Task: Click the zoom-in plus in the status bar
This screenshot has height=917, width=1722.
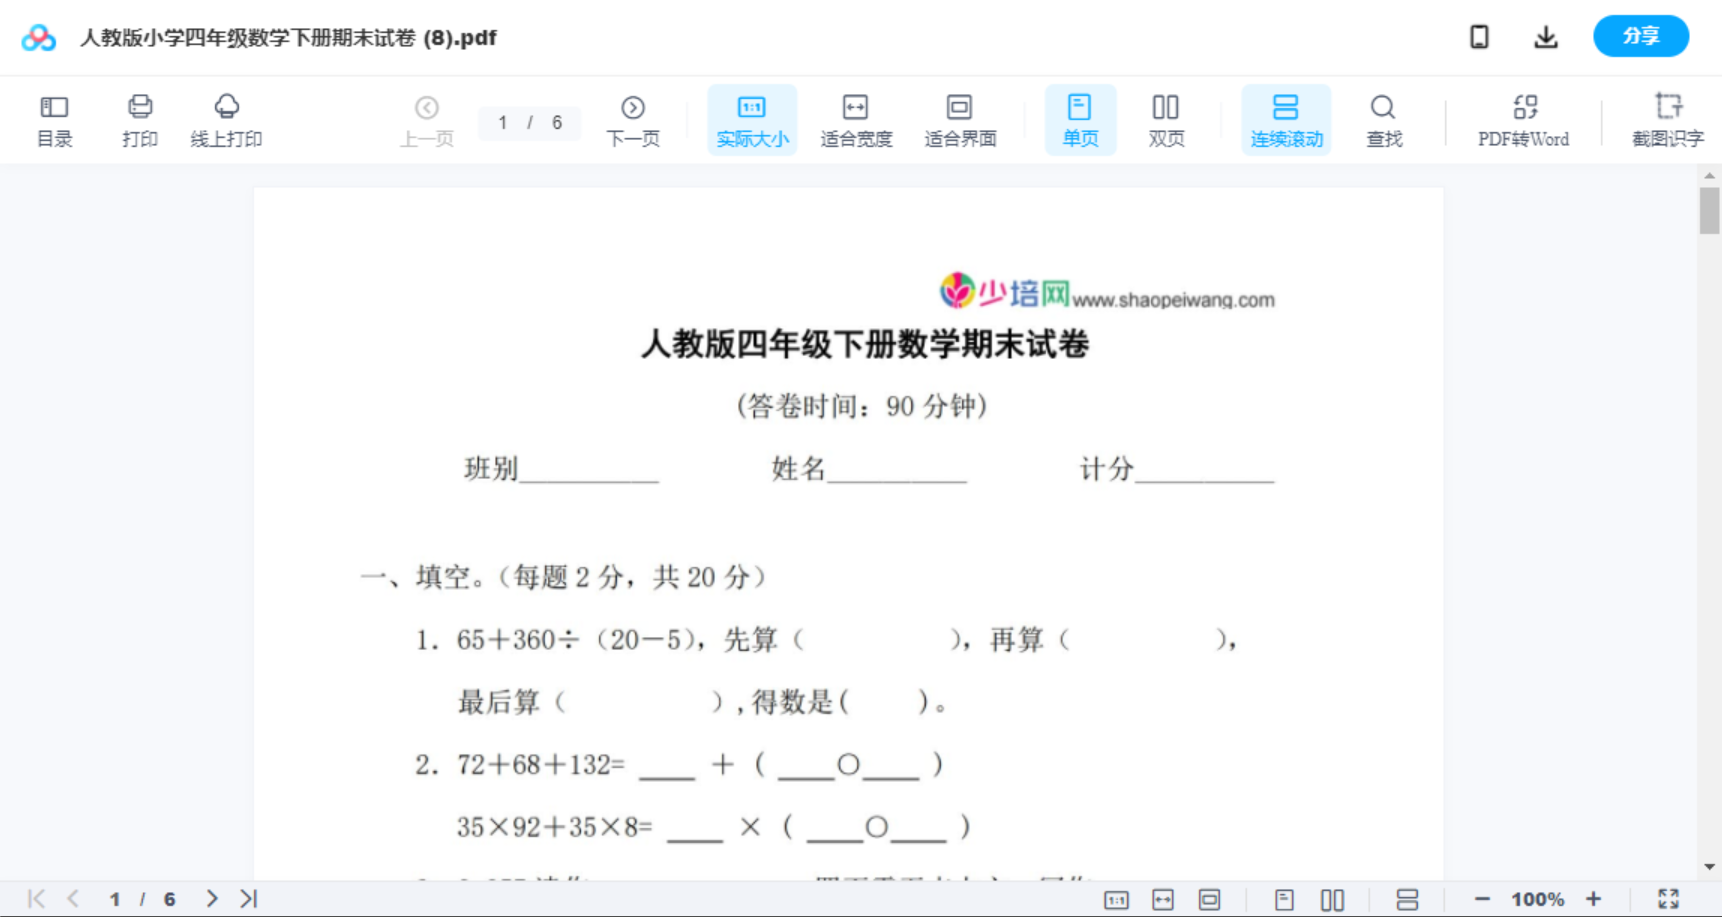Action: point(1594,898)
